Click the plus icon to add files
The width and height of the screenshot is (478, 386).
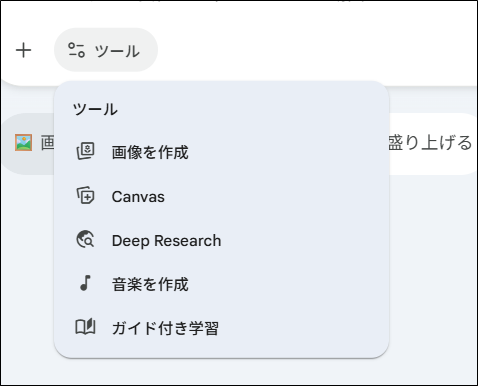(23, 50)
